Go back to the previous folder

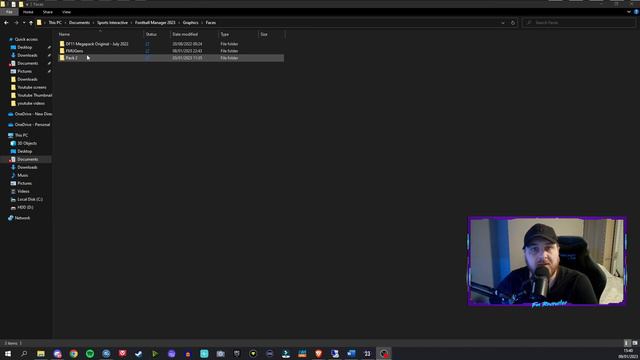pyautogui.click(x=6, y=23)
